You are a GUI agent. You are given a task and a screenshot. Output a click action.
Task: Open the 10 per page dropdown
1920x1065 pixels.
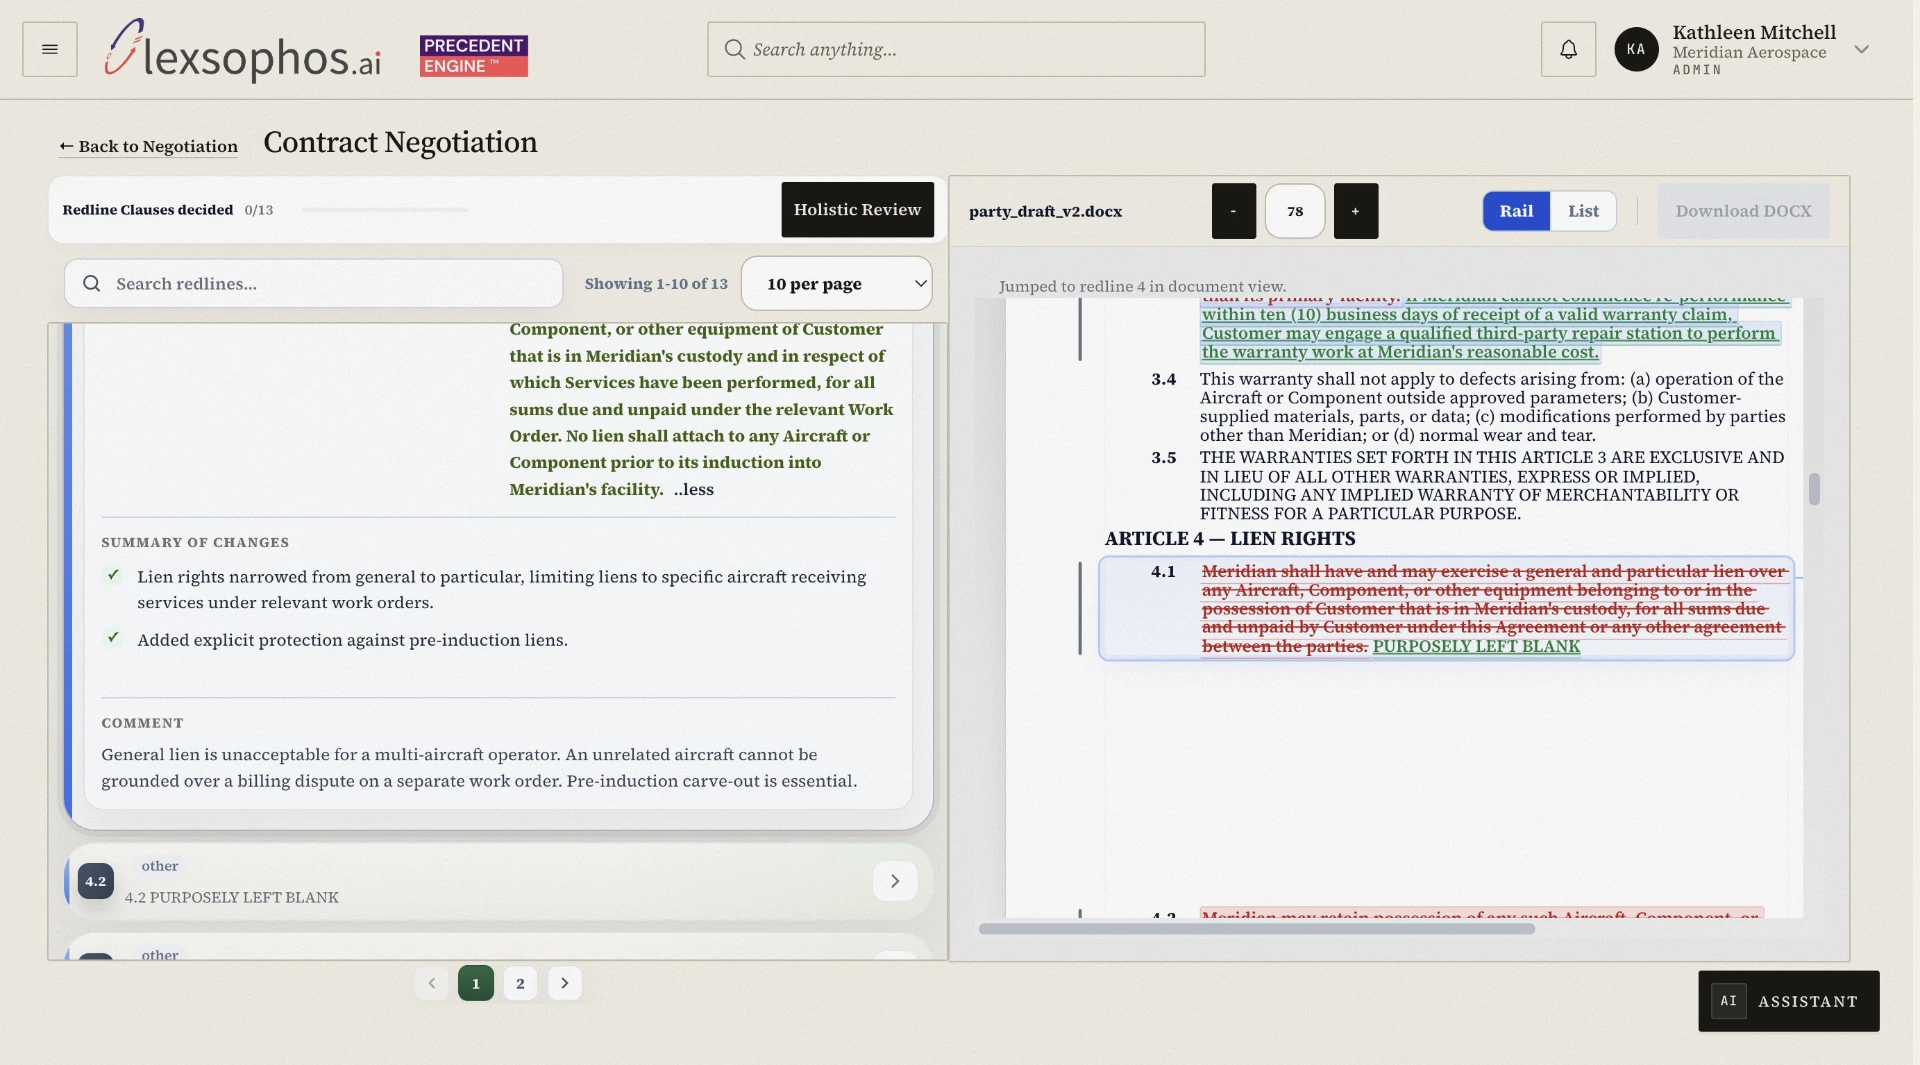tap(837, 284)
